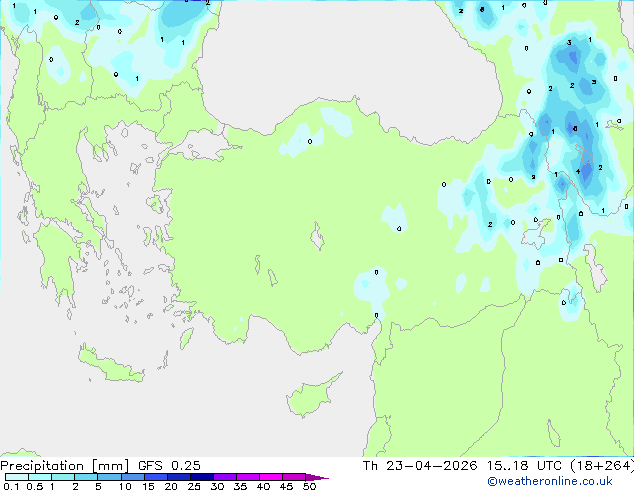
Task: Click the "Precipitation [mm]" title text
Action: 65,466
